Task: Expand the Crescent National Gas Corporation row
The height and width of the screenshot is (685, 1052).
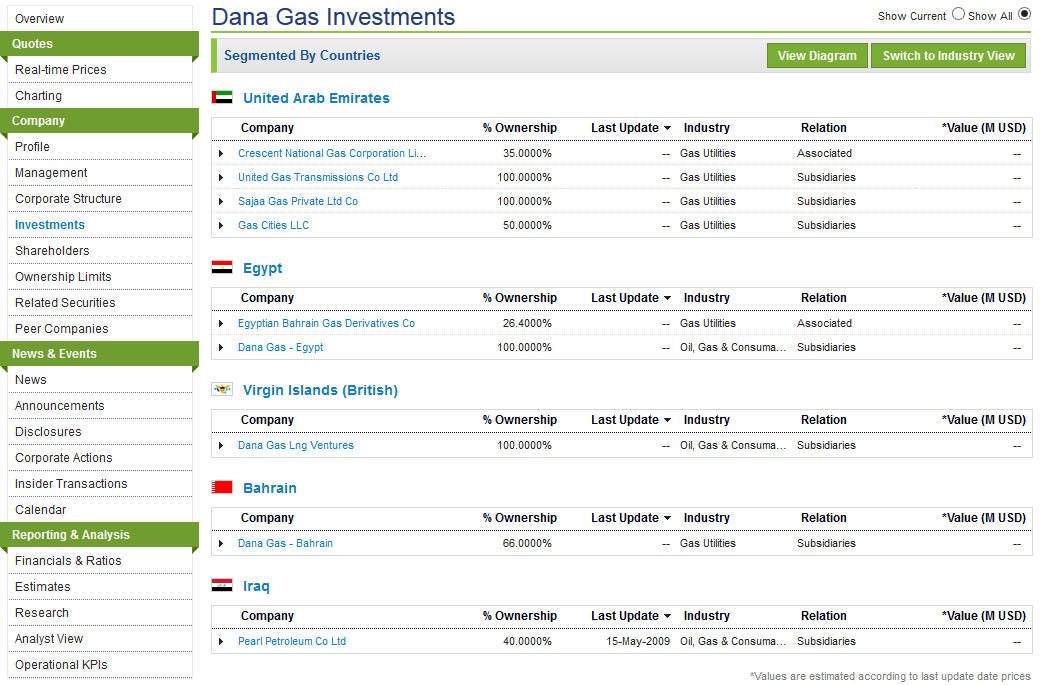Action: [x=221, y=154]
